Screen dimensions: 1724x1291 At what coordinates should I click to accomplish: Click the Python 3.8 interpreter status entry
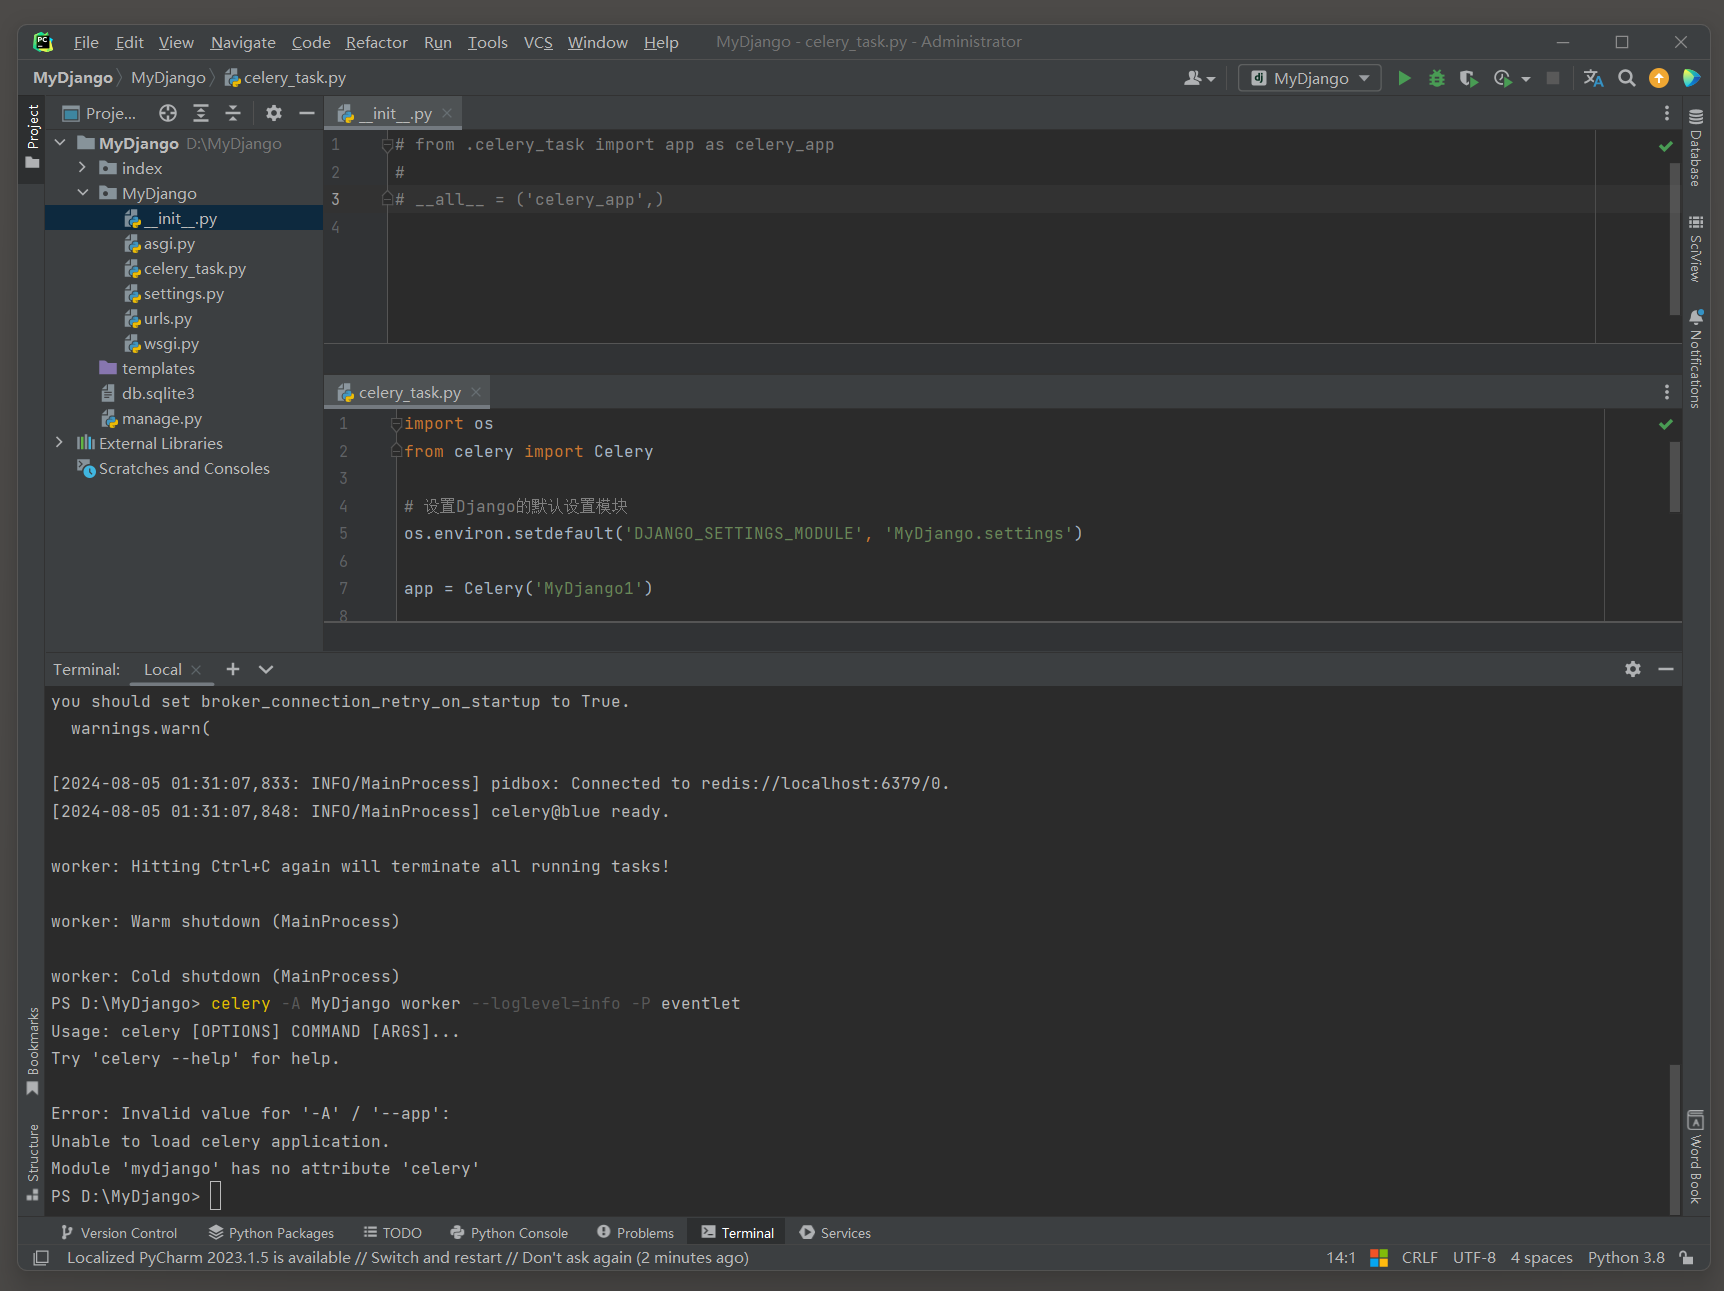[1626, 1258]
